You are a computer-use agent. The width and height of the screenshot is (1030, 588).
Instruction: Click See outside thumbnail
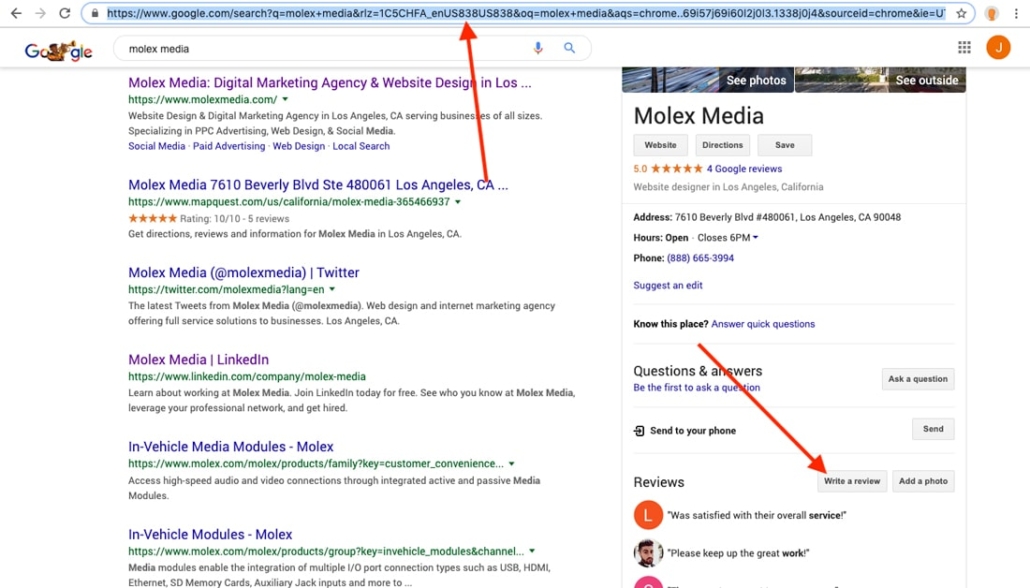tap(881, 79)
